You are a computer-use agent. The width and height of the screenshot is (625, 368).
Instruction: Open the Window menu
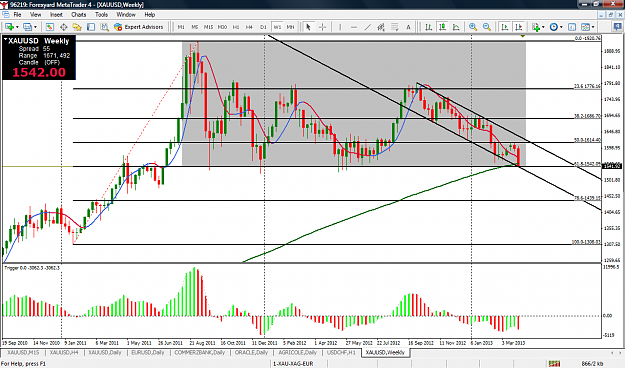(x=126, y=14)
